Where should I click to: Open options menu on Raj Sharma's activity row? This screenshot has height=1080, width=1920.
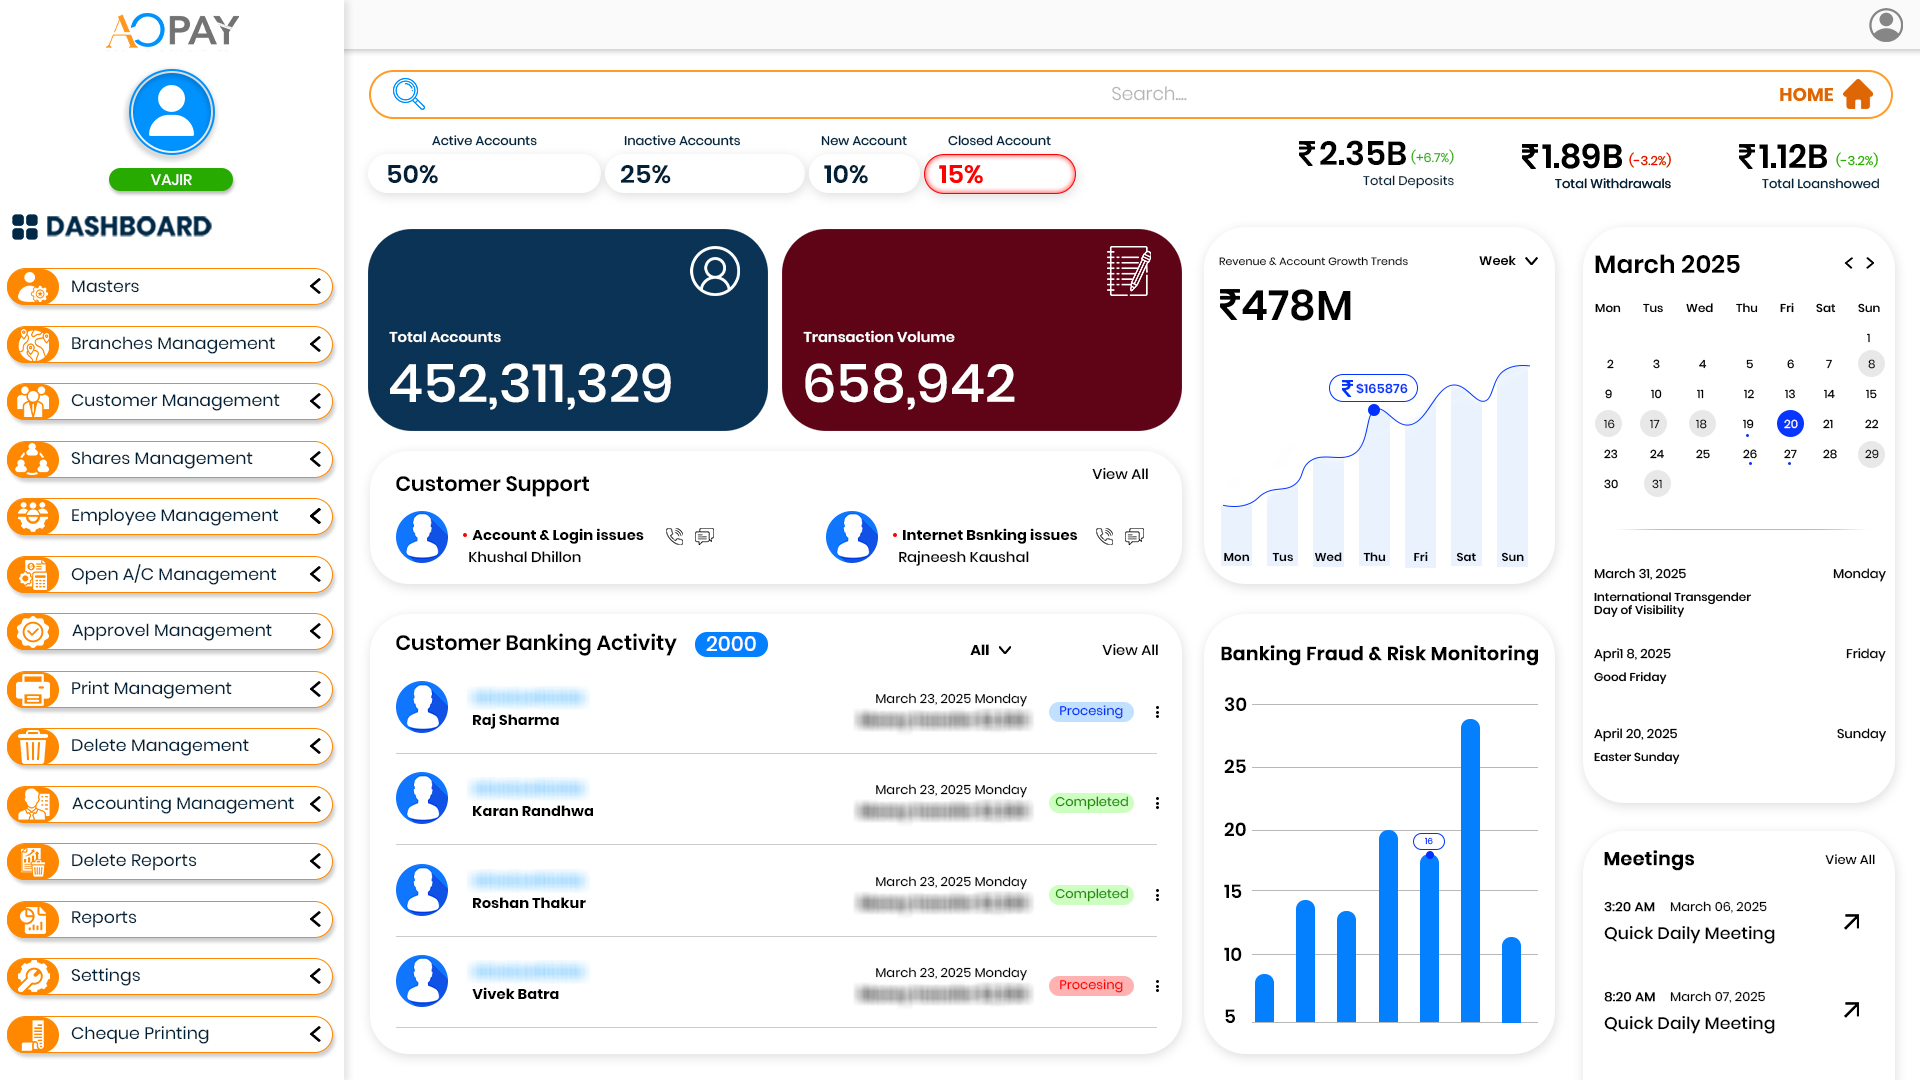(1158, 711)
